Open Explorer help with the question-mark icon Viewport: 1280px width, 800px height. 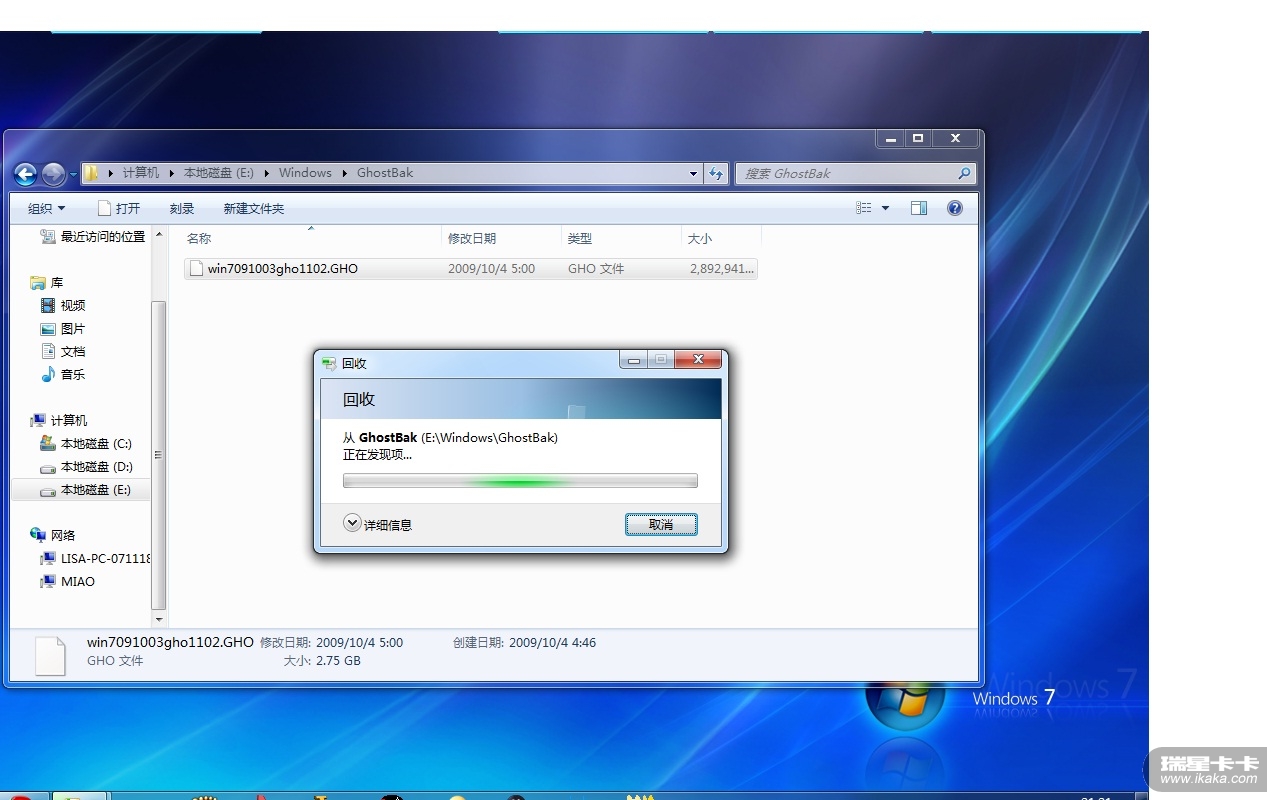click(955, 208)
